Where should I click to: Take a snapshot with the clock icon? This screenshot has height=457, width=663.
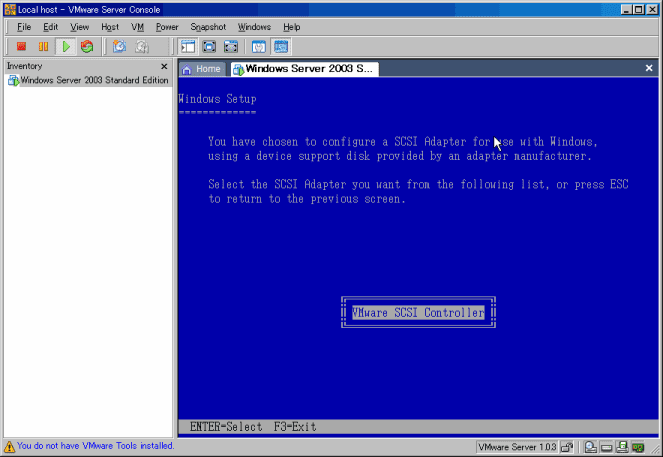pos(119,47)
